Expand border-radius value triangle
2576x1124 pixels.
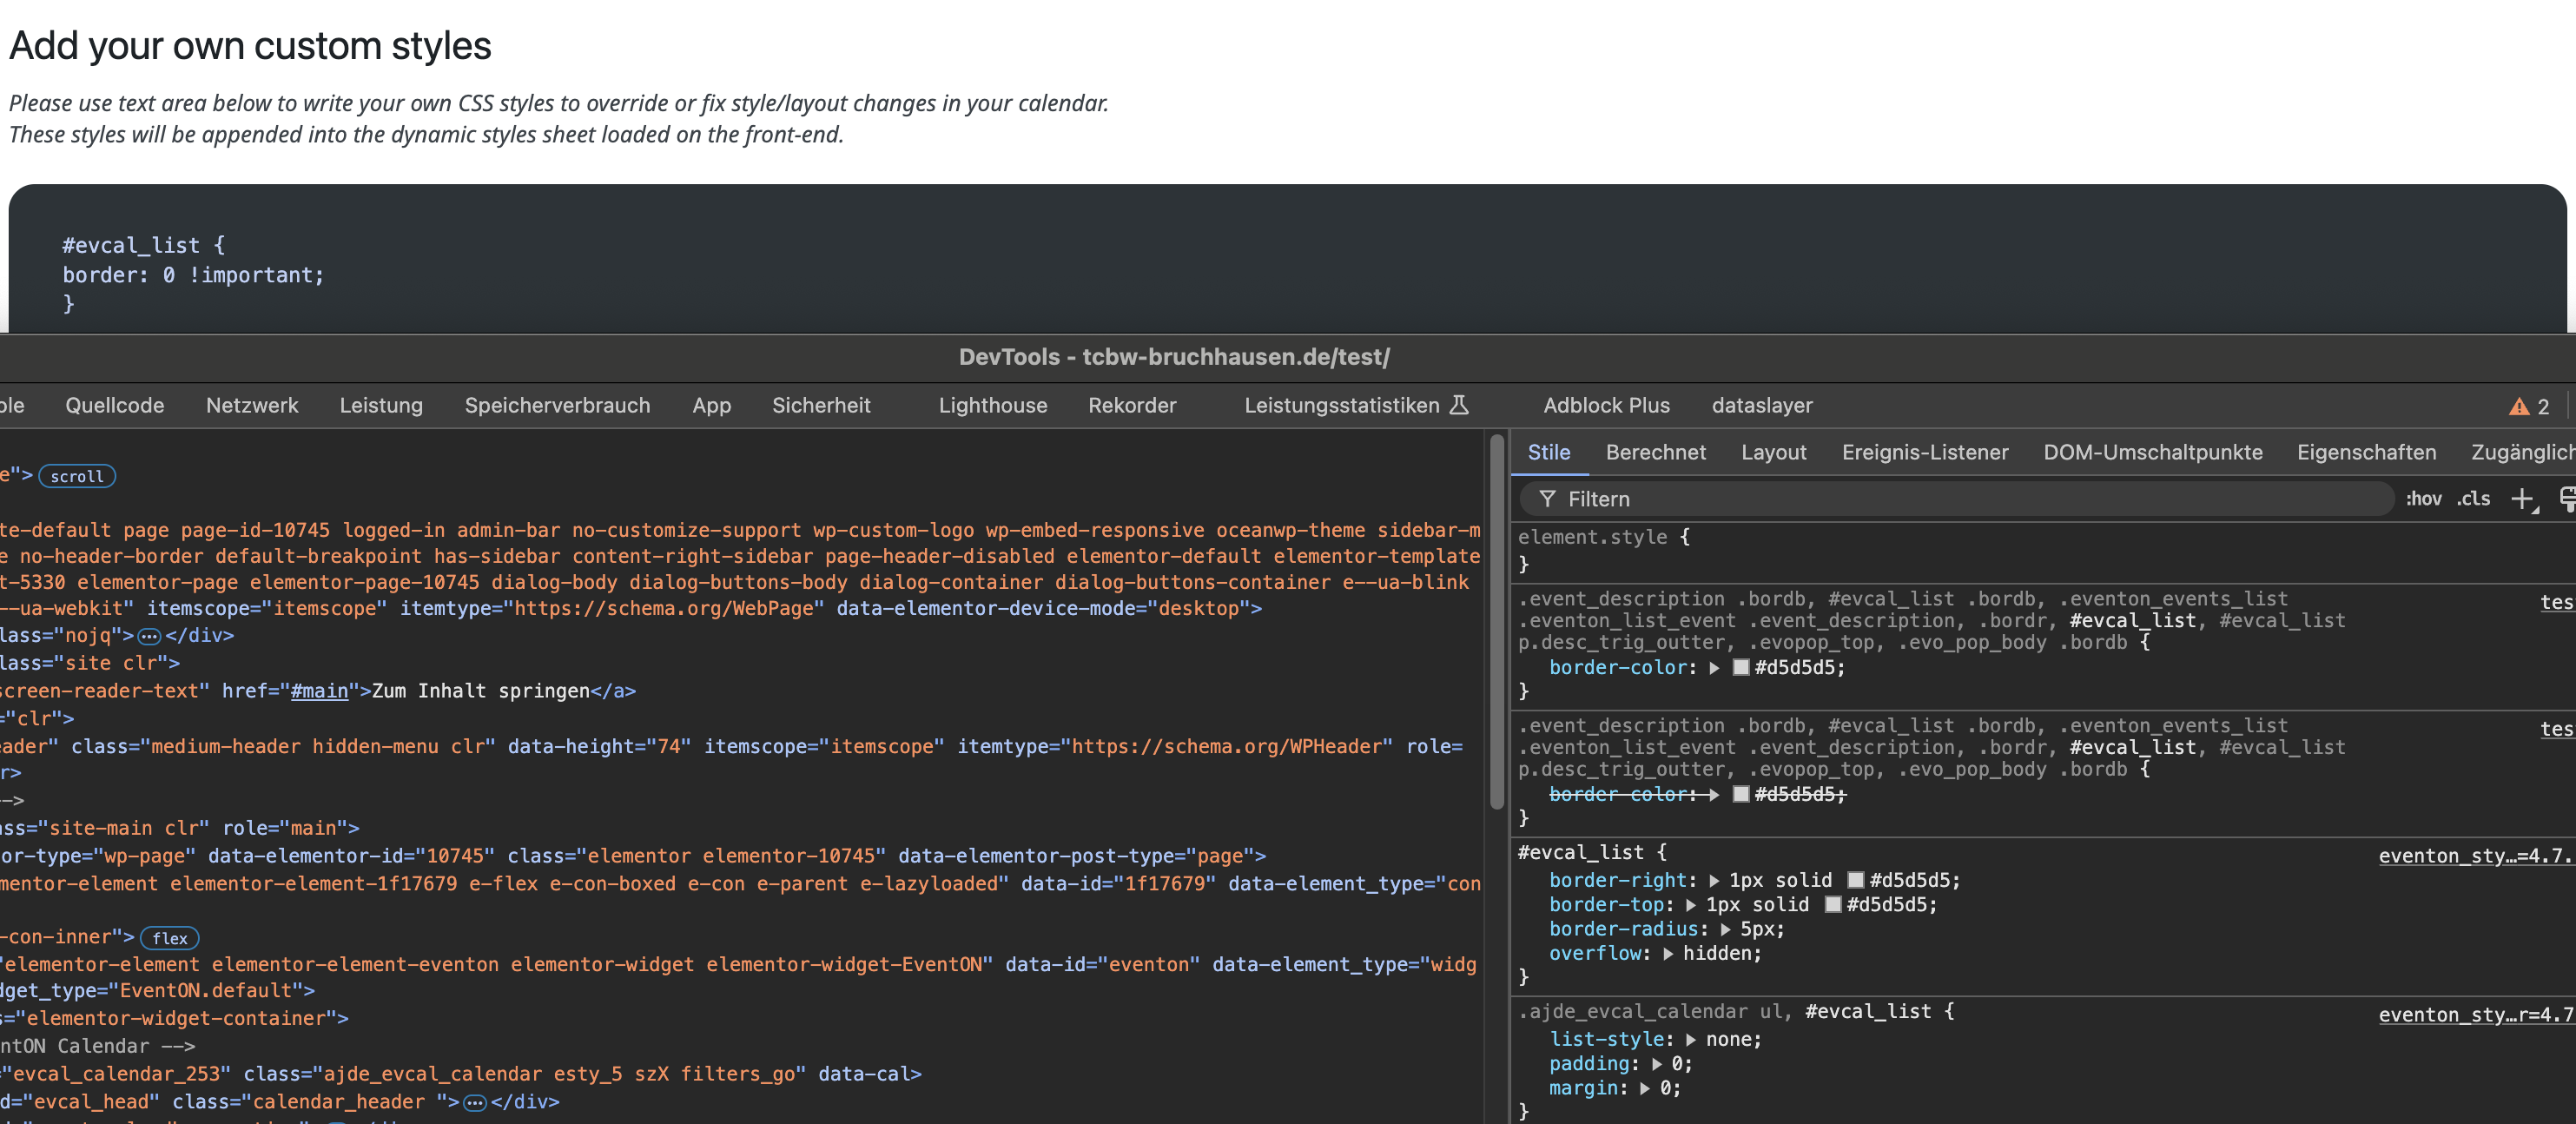1725,930
